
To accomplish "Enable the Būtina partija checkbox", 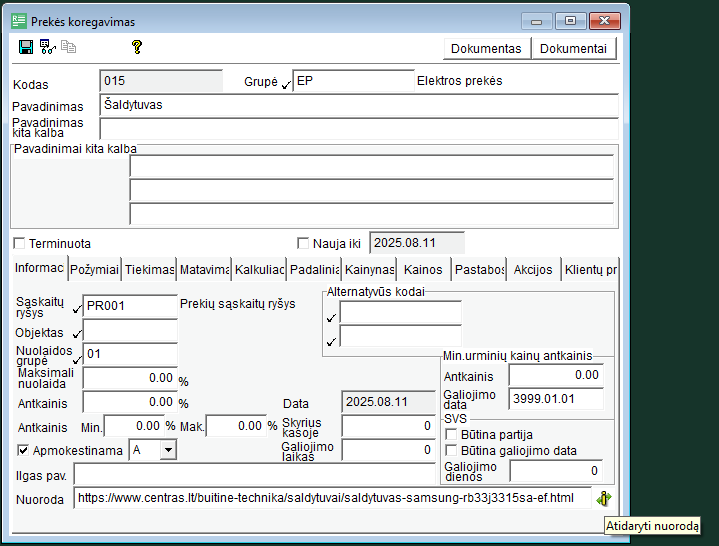I will [x=451, y=435].
